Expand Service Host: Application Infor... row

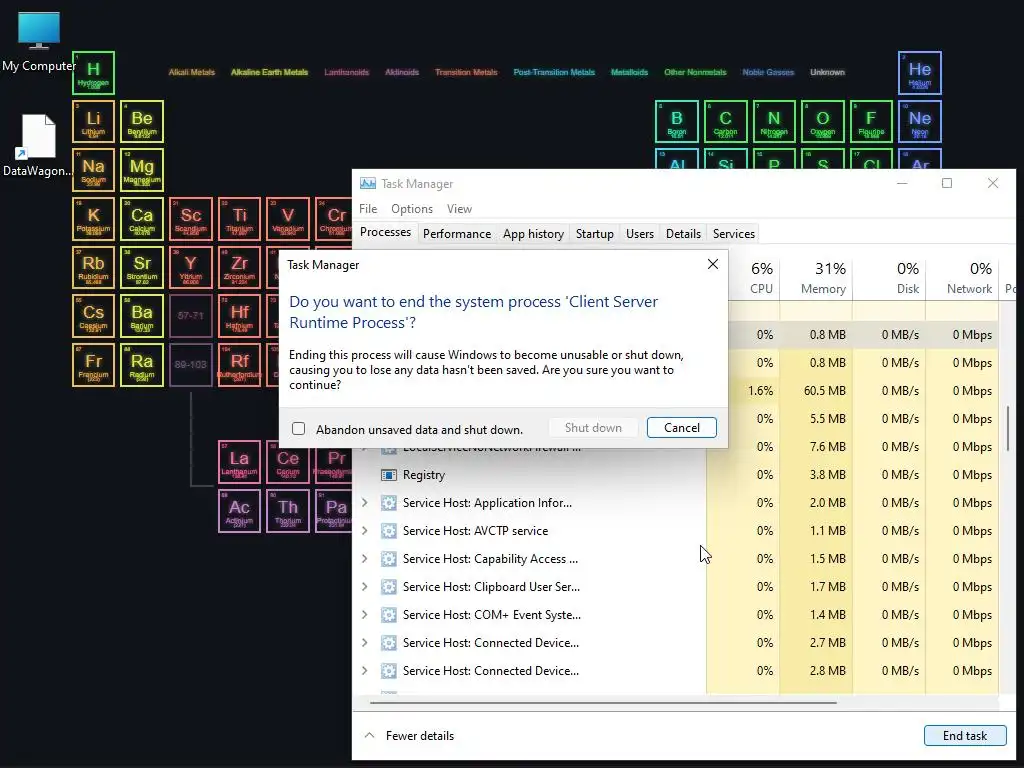[364, 503]
